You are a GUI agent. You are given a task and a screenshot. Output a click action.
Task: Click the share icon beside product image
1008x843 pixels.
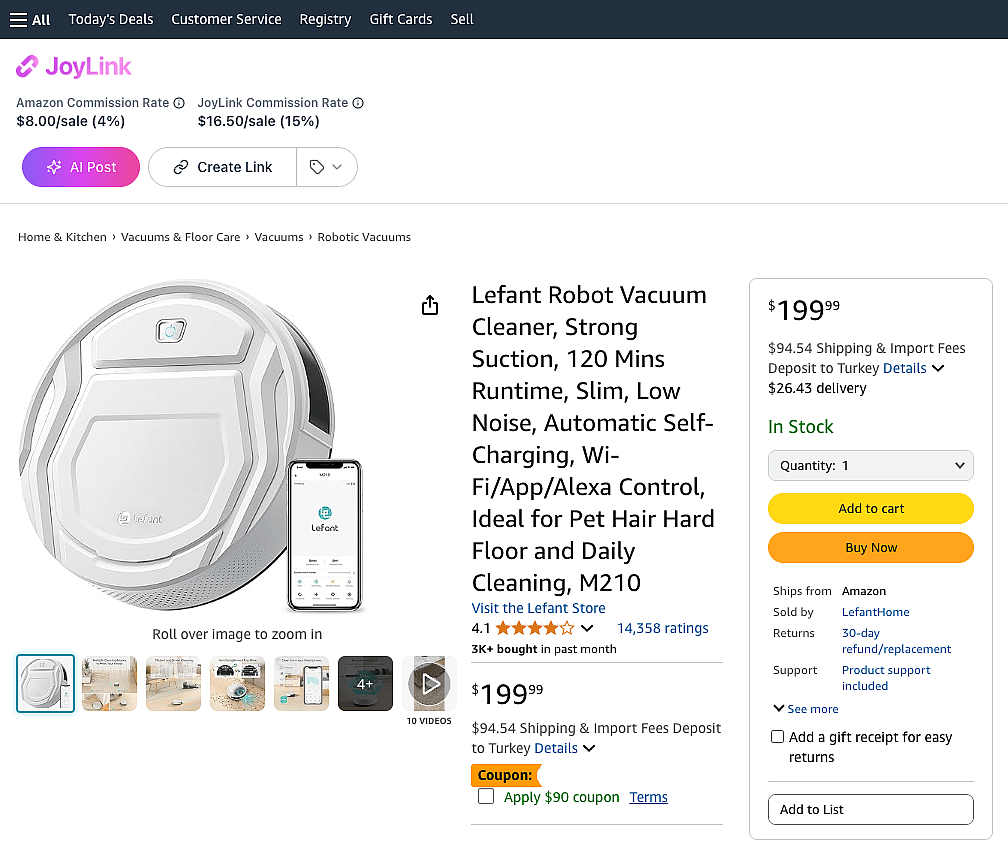[x=430, y=305]
